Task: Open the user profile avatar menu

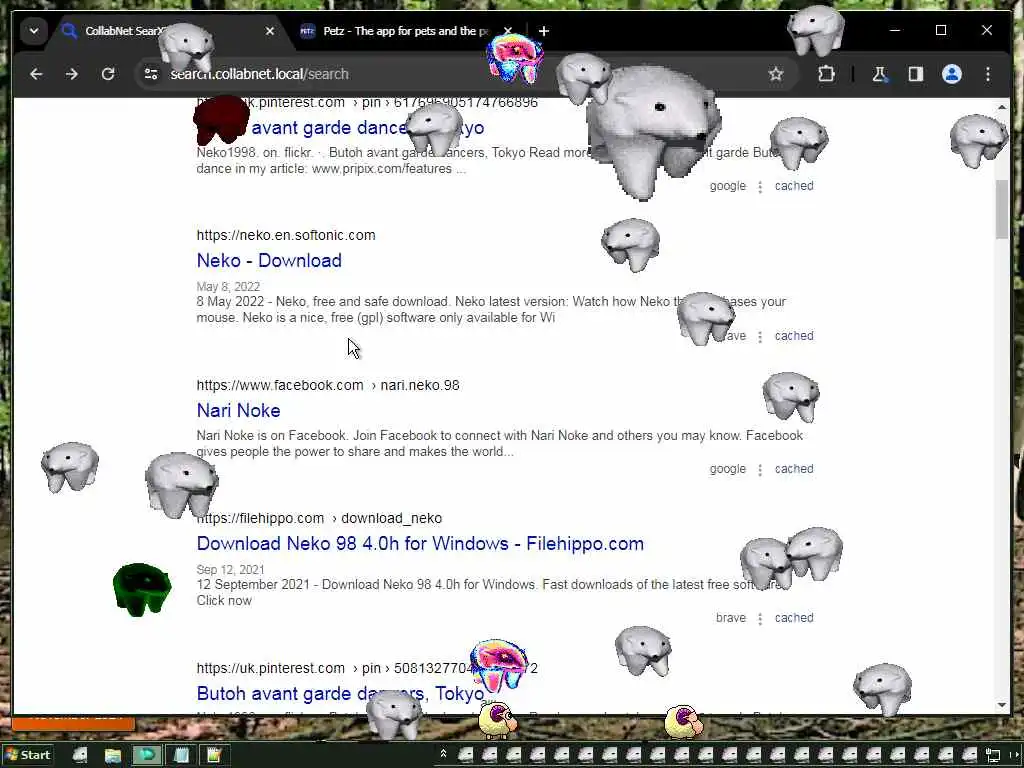Action: [x=952, y=74]
